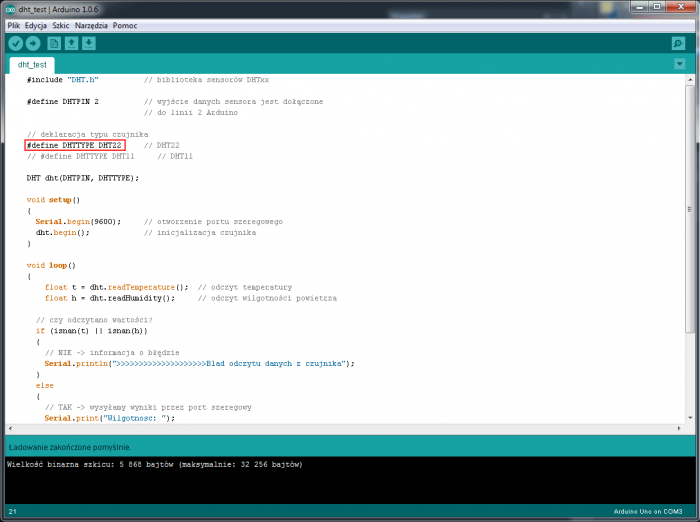
Task: Click the Verify (checkmark) toolbar icon
Action: (x=16, y=43)
